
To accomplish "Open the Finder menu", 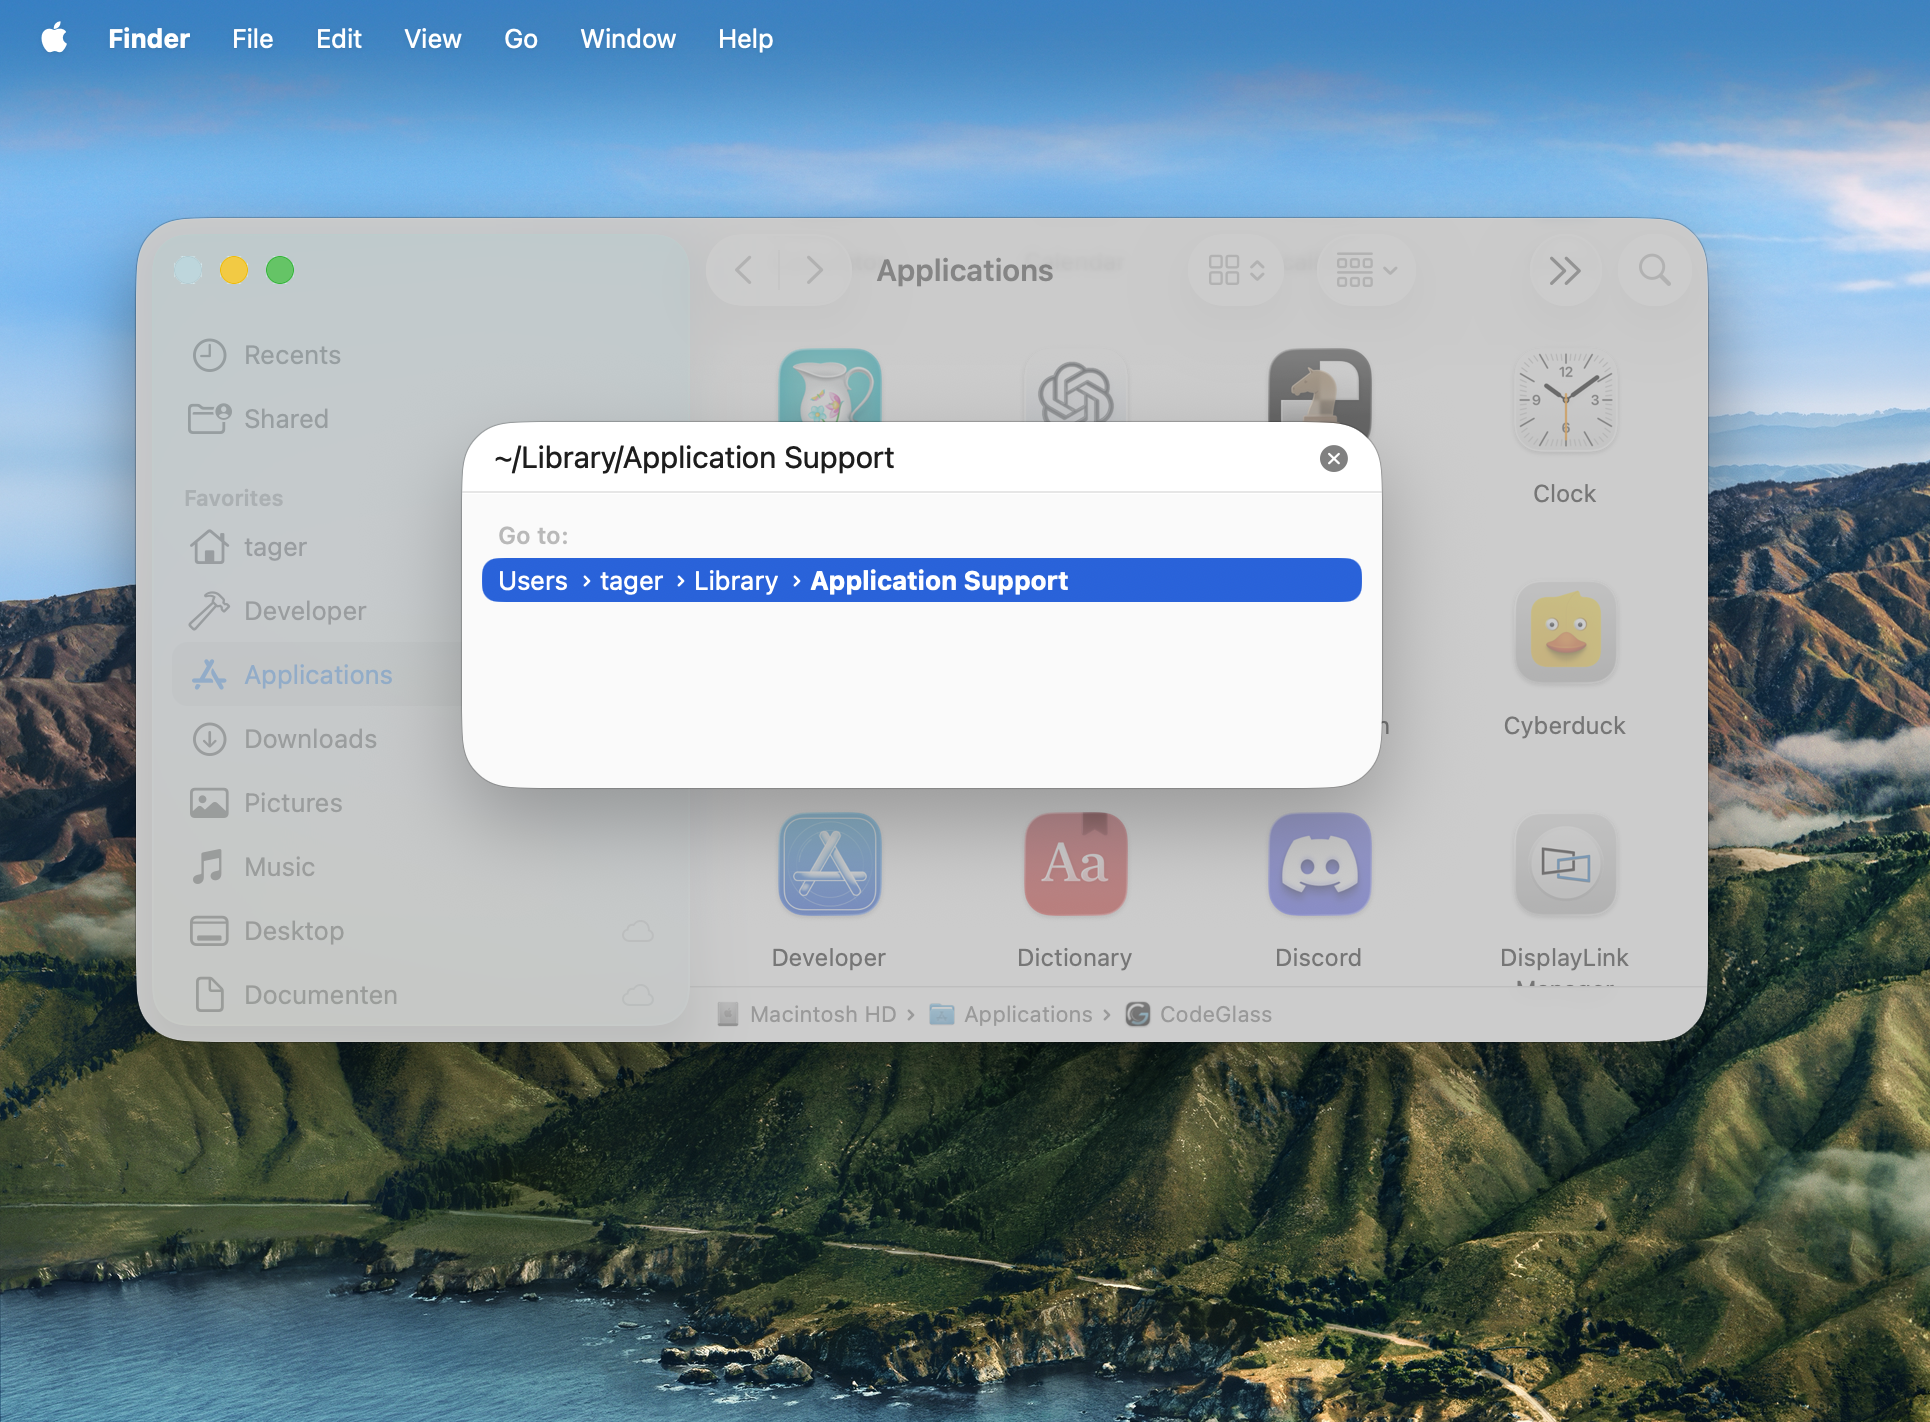I will pos(149,38).
